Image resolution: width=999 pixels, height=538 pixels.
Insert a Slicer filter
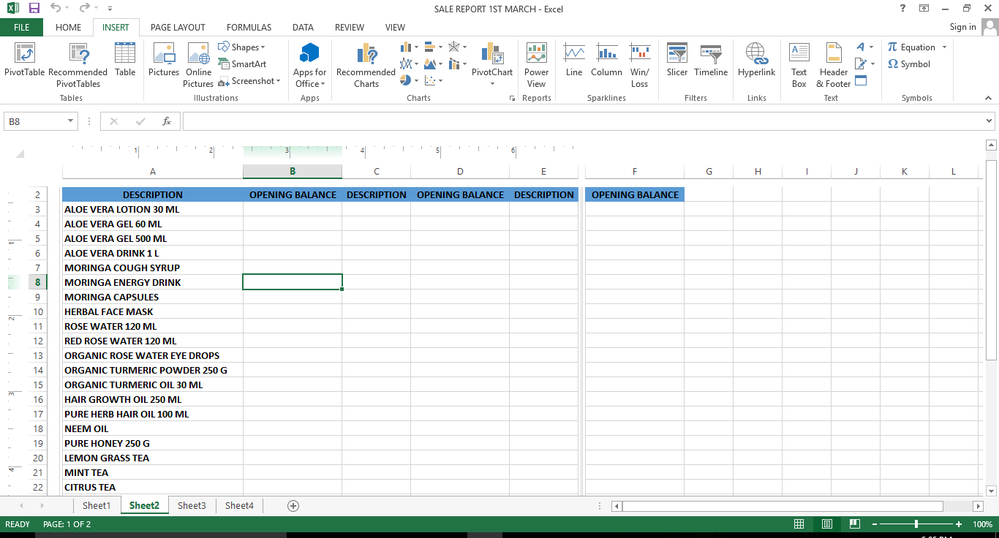pos(677,59)
